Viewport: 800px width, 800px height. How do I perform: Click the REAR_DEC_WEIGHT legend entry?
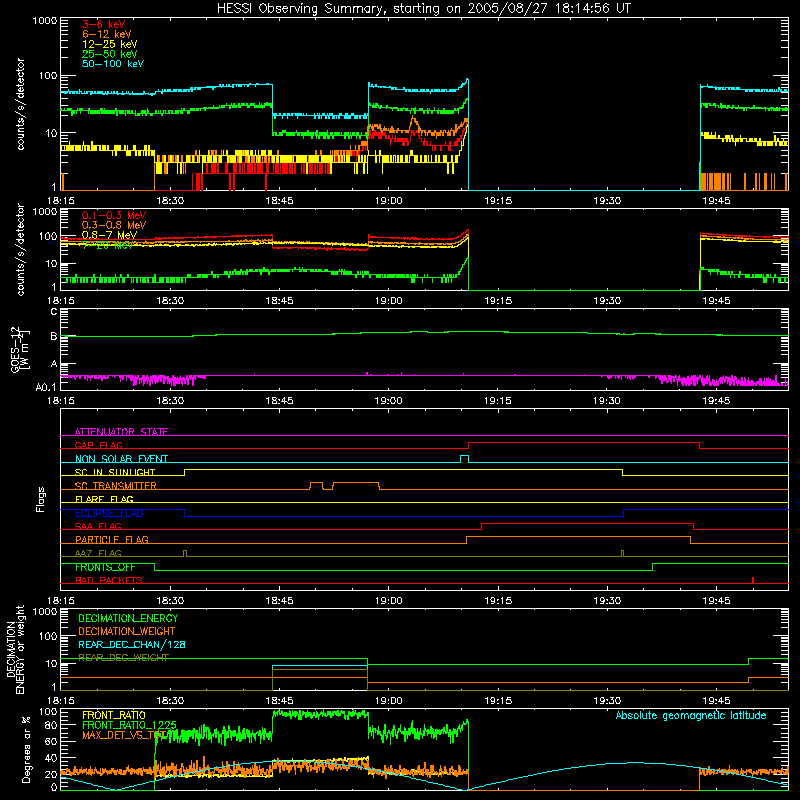click(x=123, y=658)
